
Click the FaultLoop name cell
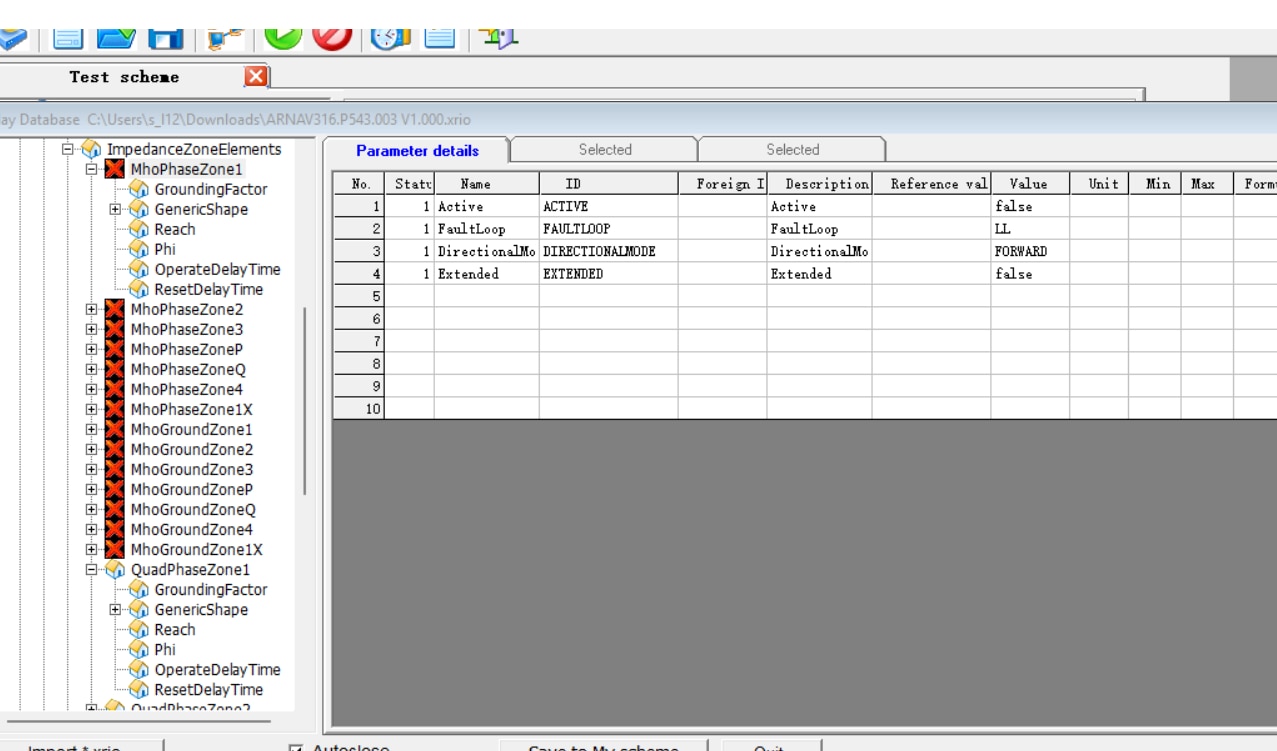coord(487,229)
